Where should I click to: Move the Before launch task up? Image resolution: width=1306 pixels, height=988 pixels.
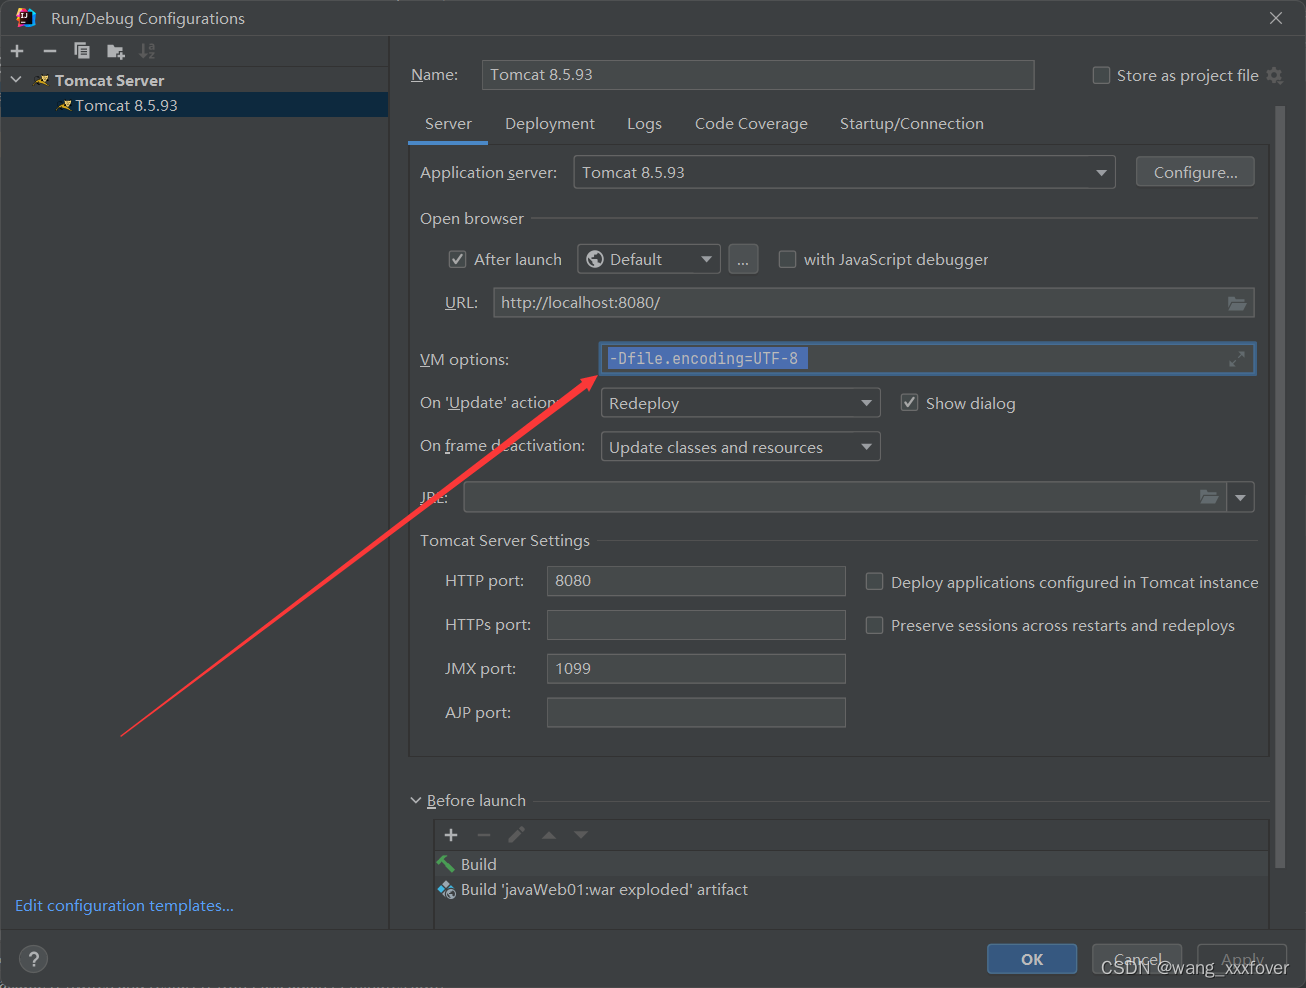549,835
